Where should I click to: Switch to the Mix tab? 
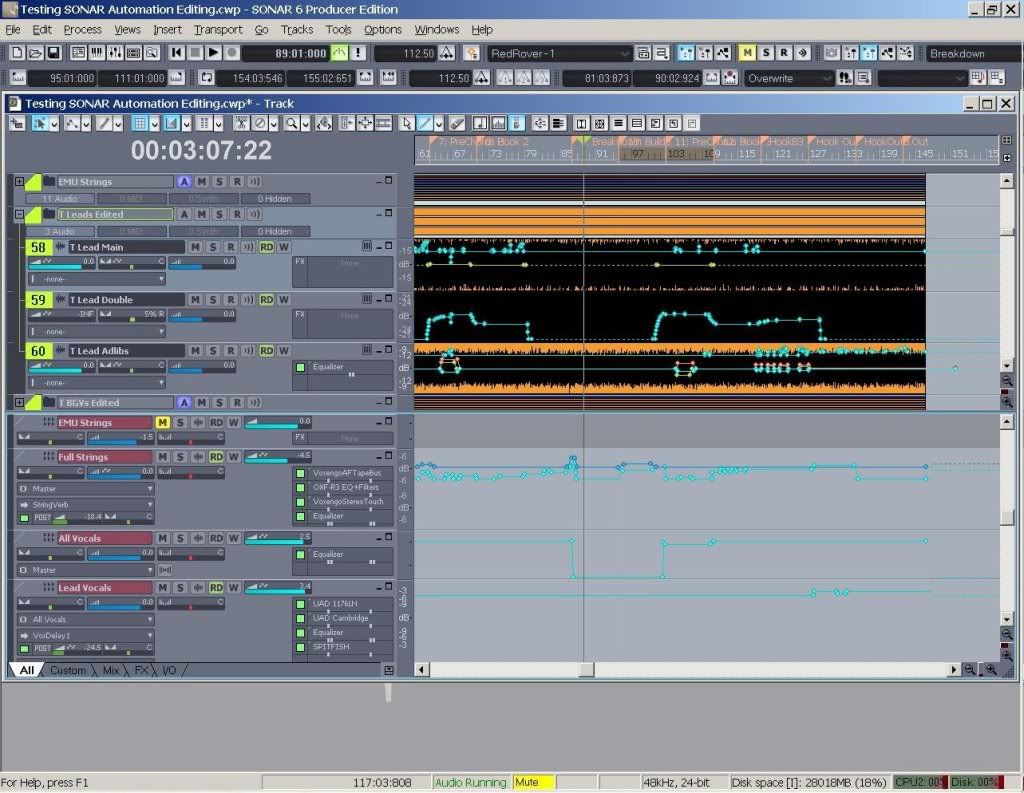click(110, 670)
